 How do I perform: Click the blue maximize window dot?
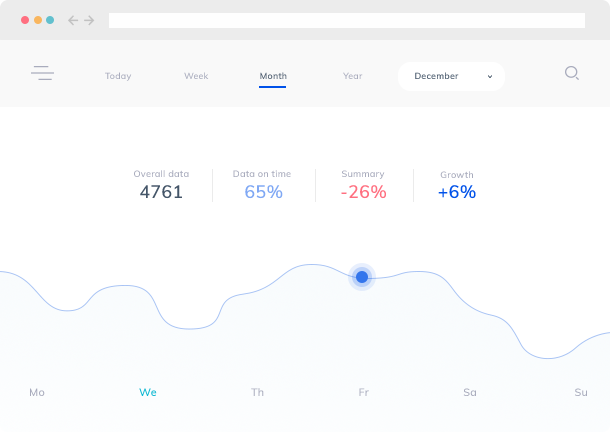tap(49, 20)
